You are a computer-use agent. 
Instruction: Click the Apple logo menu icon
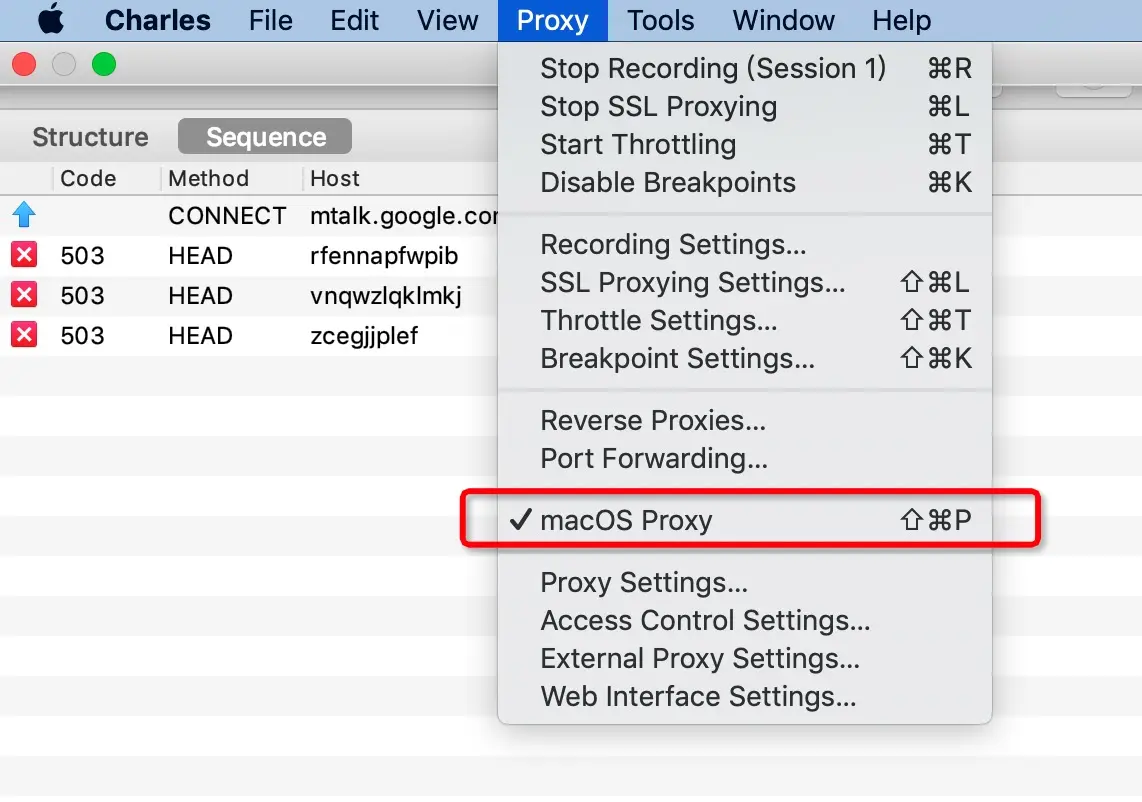(x=50, y=20)
